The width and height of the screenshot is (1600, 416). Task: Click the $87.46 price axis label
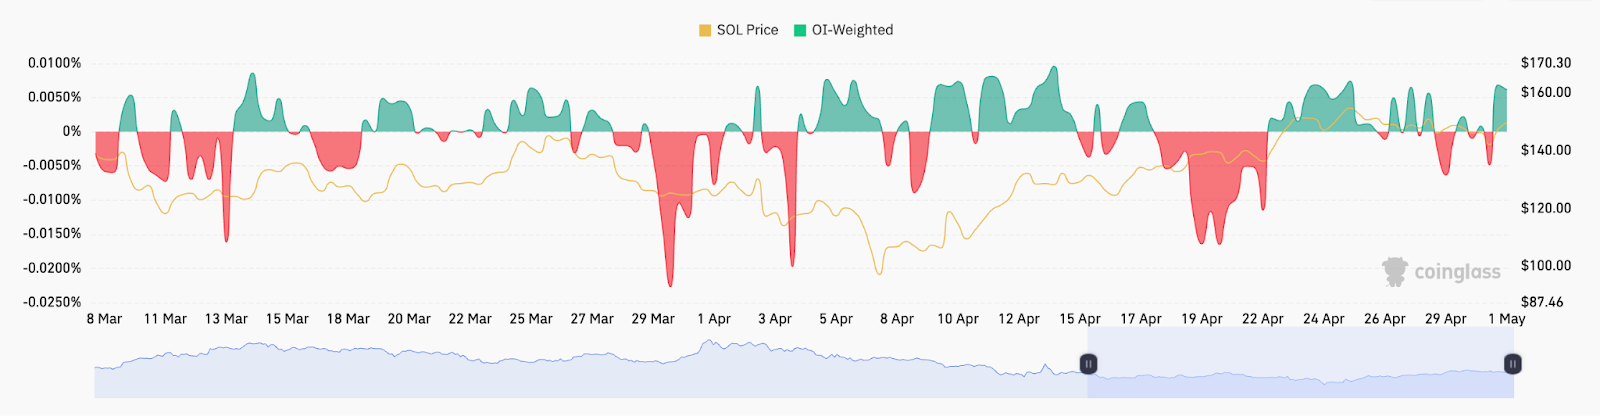(1541, 302)
